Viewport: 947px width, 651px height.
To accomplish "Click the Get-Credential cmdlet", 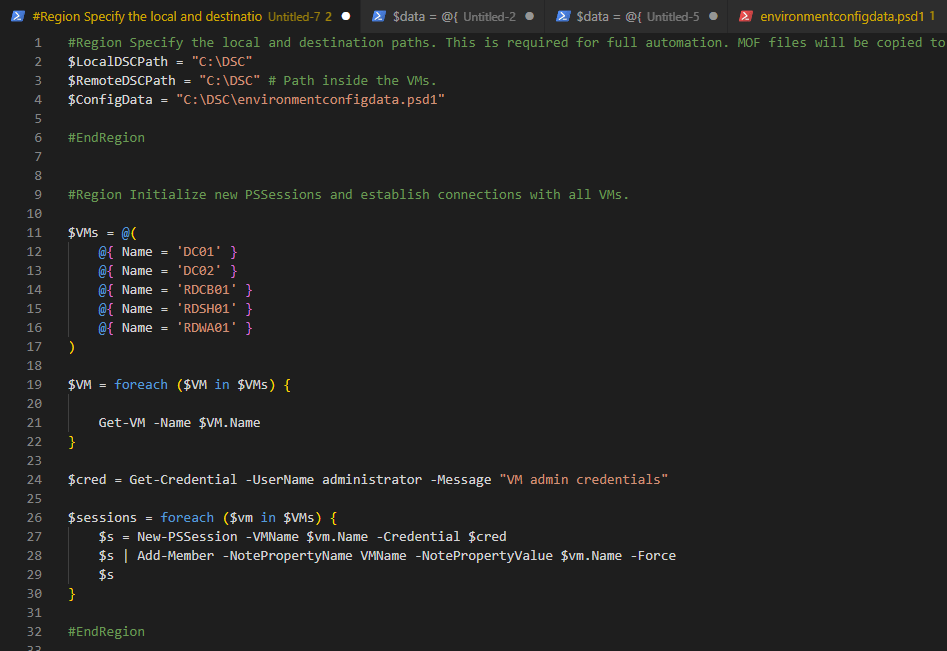I will 183,480.
